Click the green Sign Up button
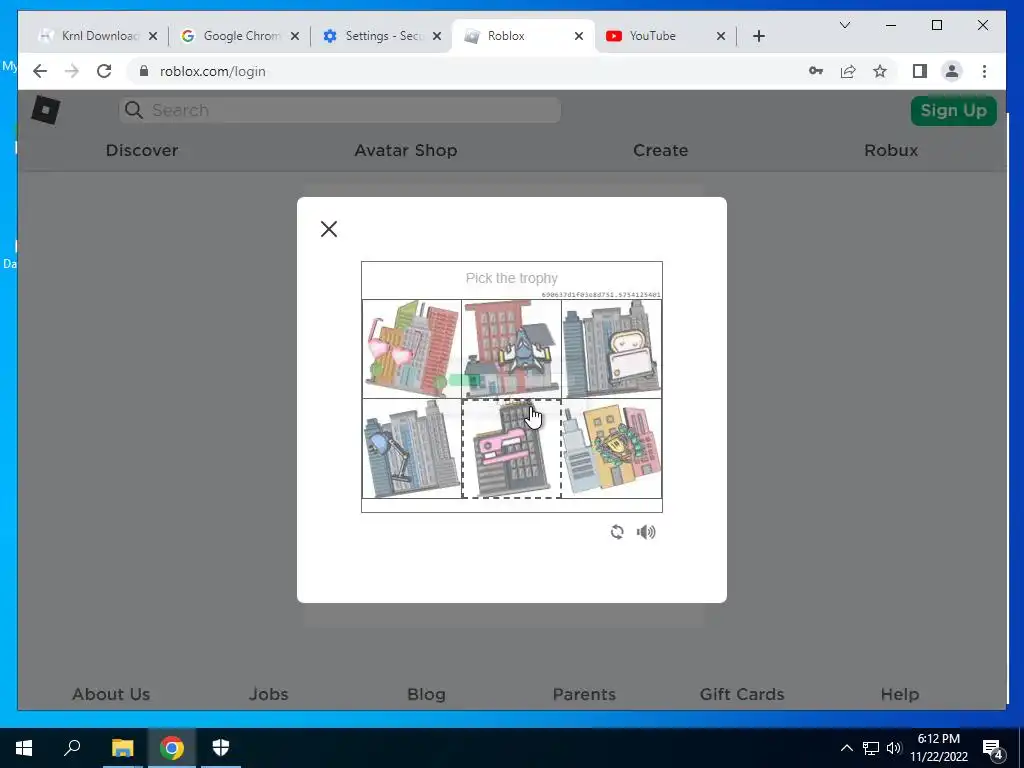The height and width of the screenshot is (768, 1024). (x=953, y=110)
